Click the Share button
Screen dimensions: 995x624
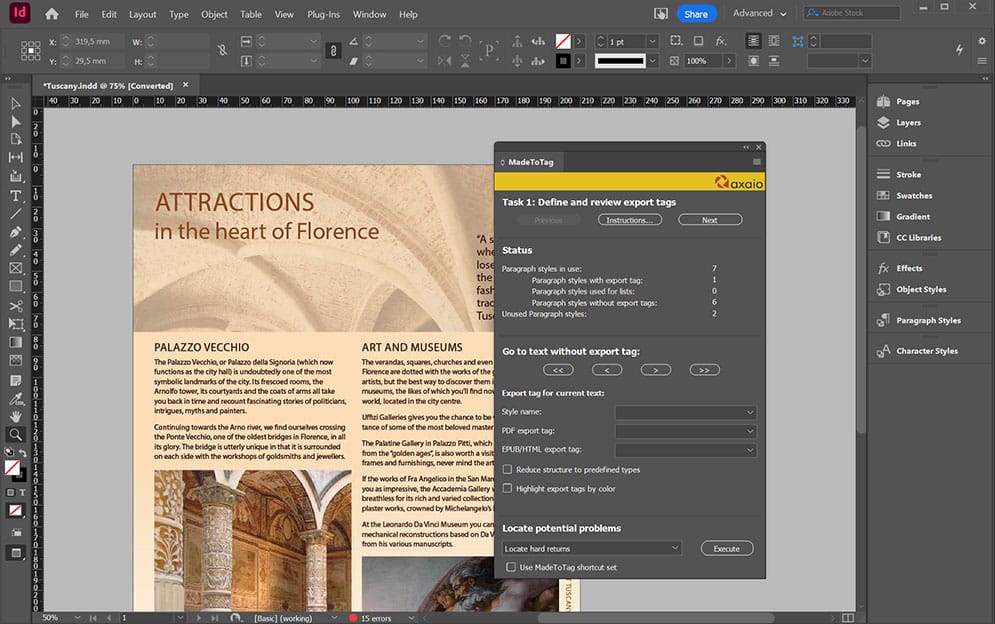695,14
